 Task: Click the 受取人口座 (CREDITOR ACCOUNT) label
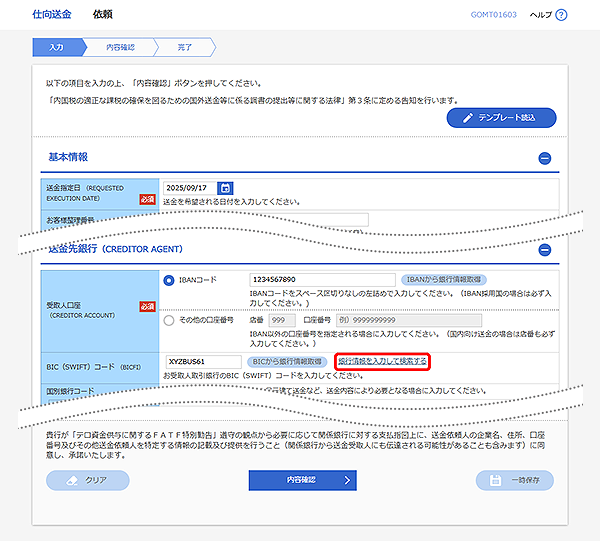pos(80,310)
